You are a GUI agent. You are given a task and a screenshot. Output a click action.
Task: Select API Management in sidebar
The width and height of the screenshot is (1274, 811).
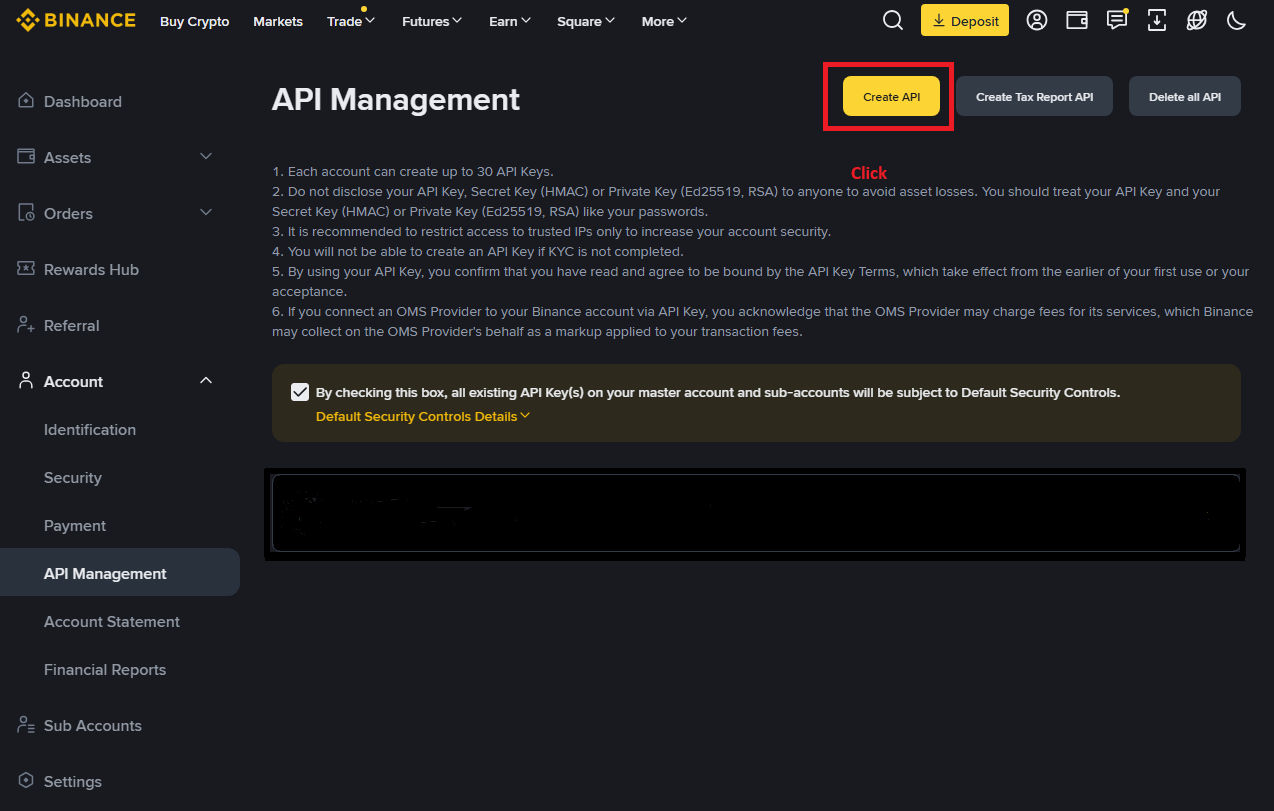pyautogui.click(x=120, y=572)
